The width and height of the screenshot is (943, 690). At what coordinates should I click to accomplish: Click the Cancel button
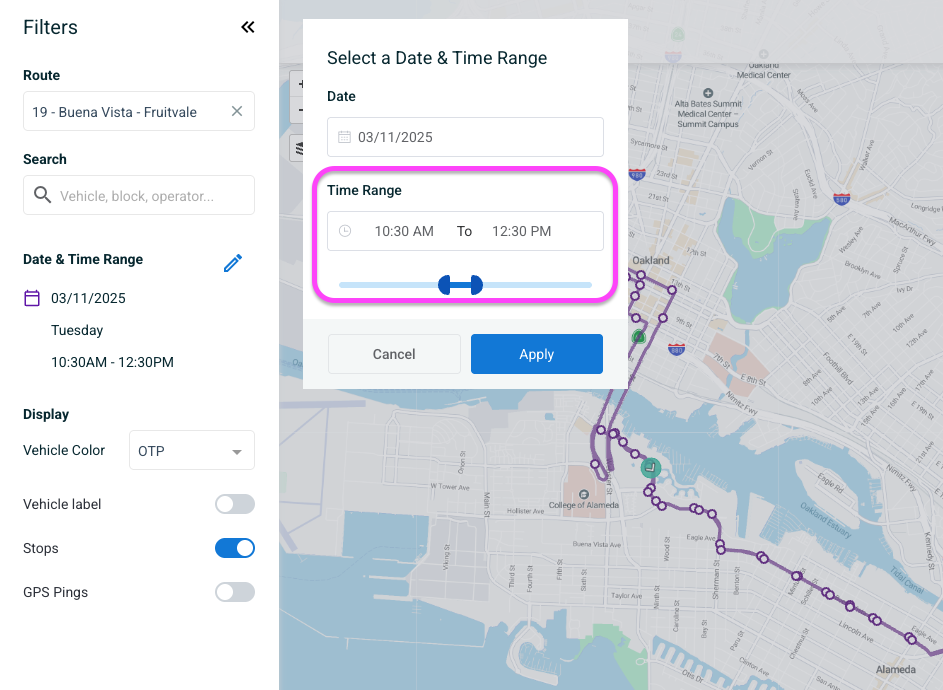tap(394, 354)
